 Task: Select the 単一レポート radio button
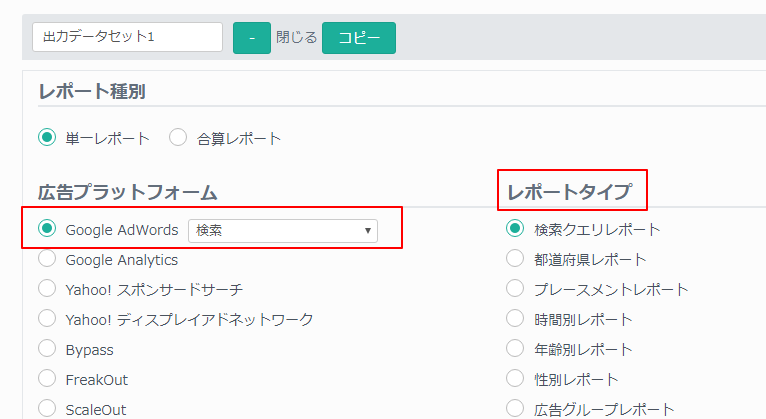tap(47, 137)
